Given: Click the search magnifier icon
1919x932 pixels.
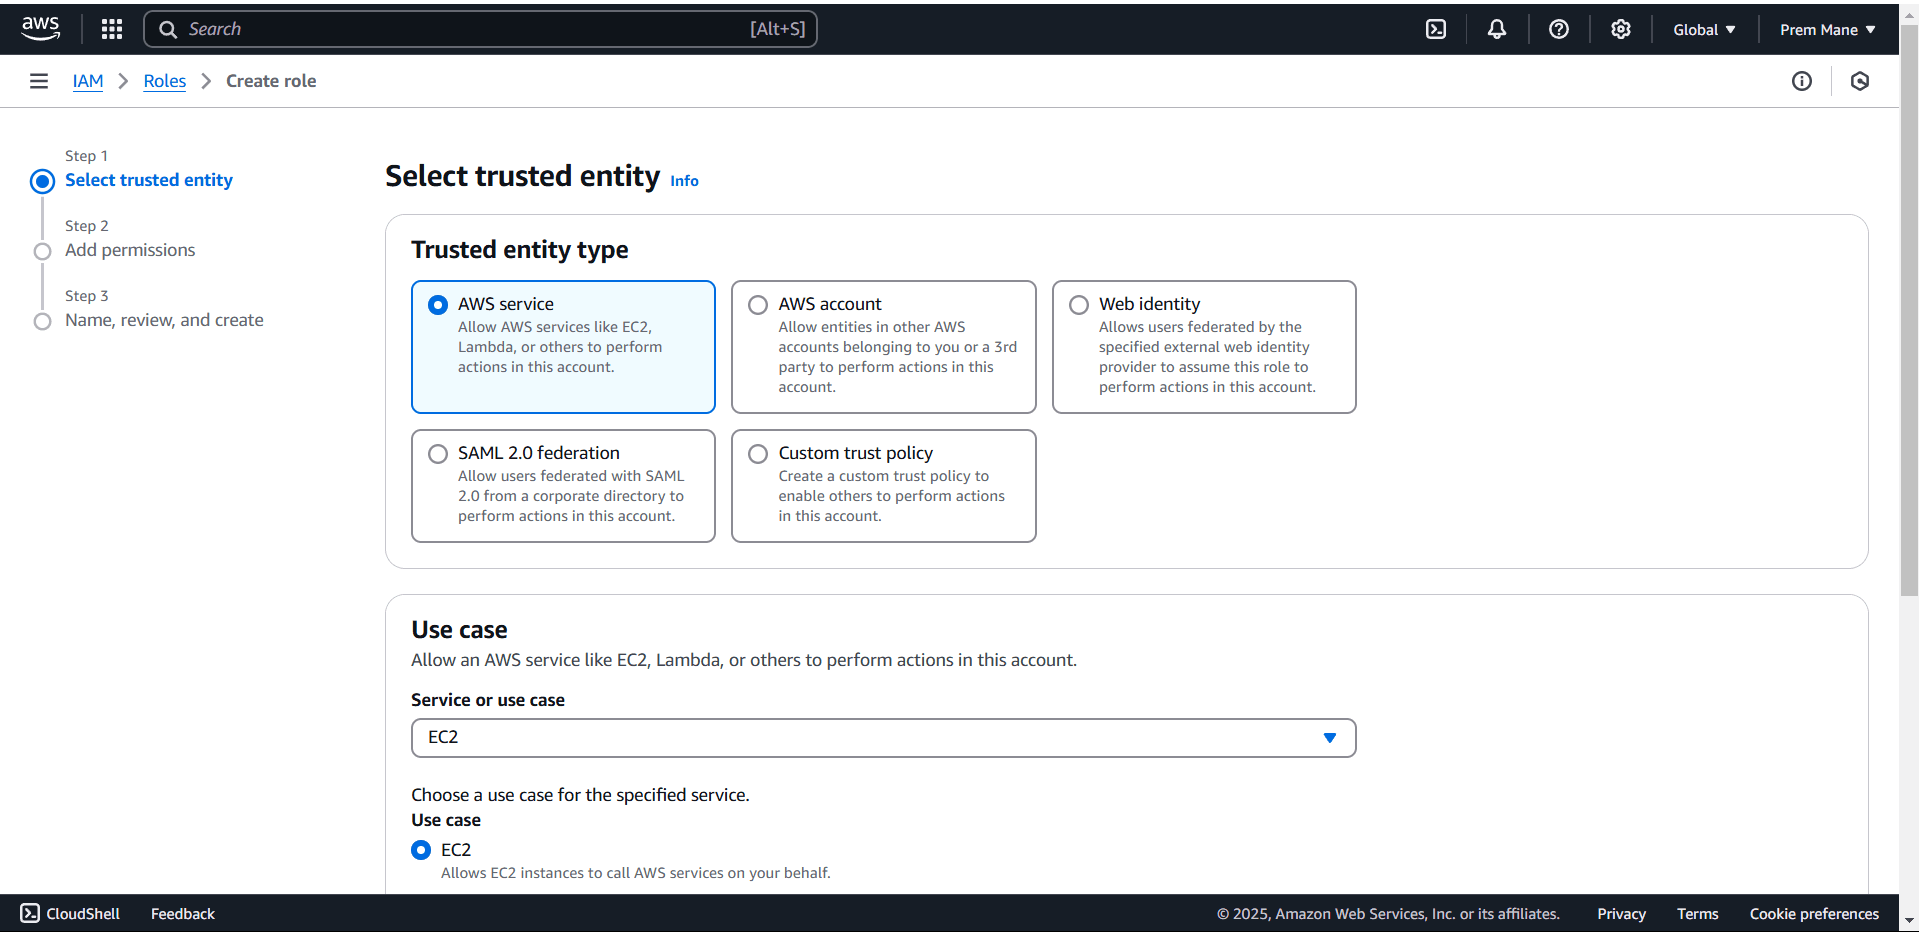Looking at the screenshot, I should click(x=168, y=29).
